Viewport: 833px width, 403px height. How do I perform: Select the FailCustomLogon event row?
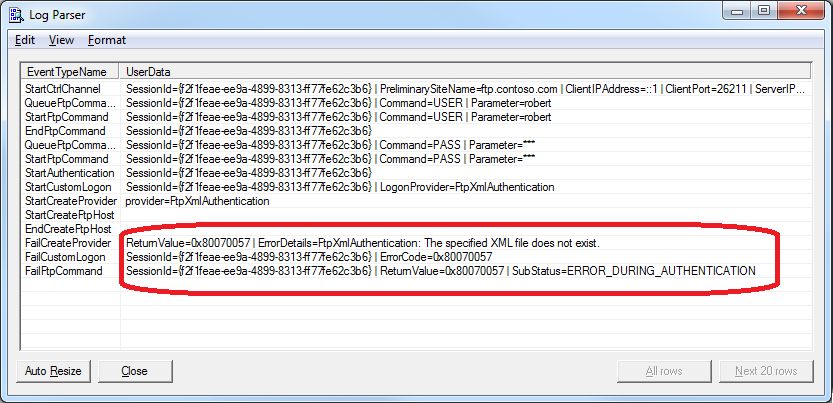(65, 257)
